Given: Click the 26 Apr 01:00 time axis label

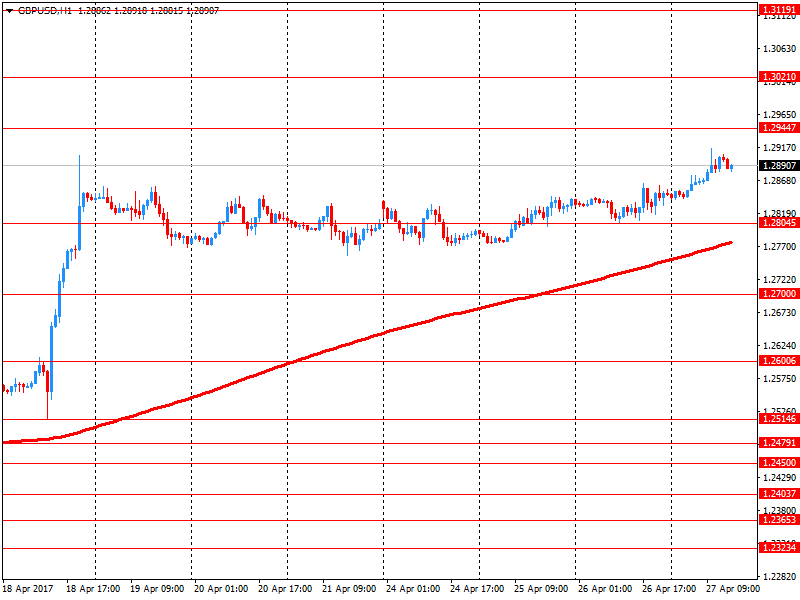Looking at the screenshot, I should tap(605, 589).
